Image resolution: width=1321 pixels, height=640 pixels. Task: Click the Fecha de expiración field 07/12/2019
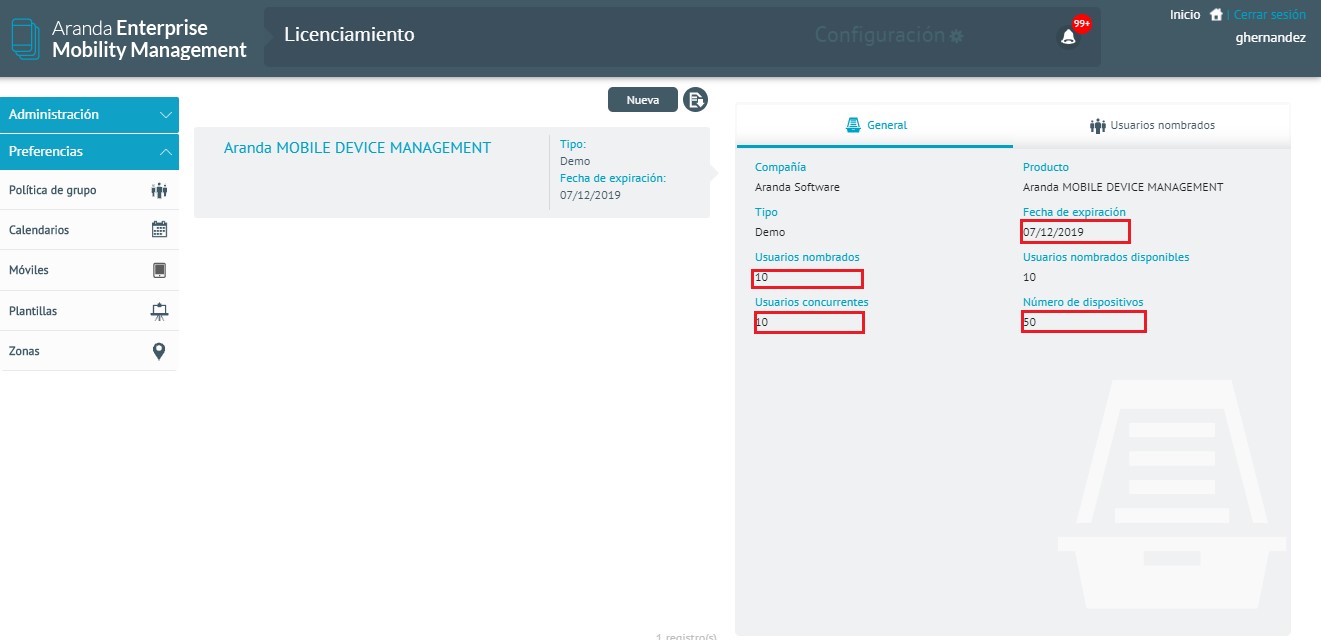point(1075,232)
